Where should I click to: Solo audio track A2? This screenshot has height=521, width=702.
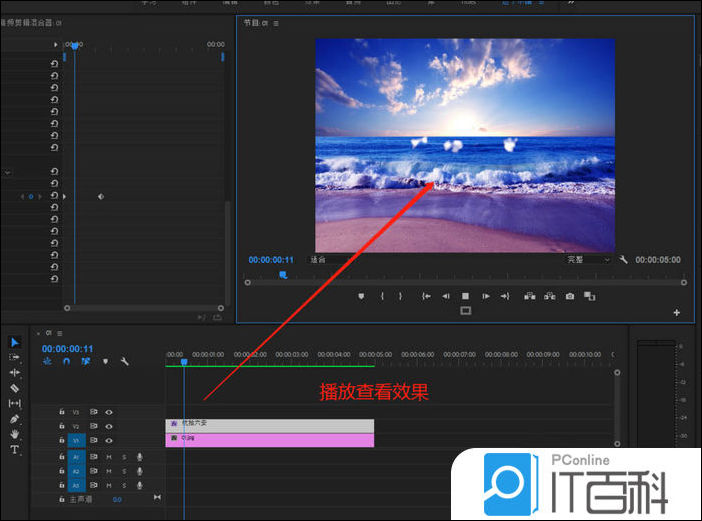pos(124,471)
